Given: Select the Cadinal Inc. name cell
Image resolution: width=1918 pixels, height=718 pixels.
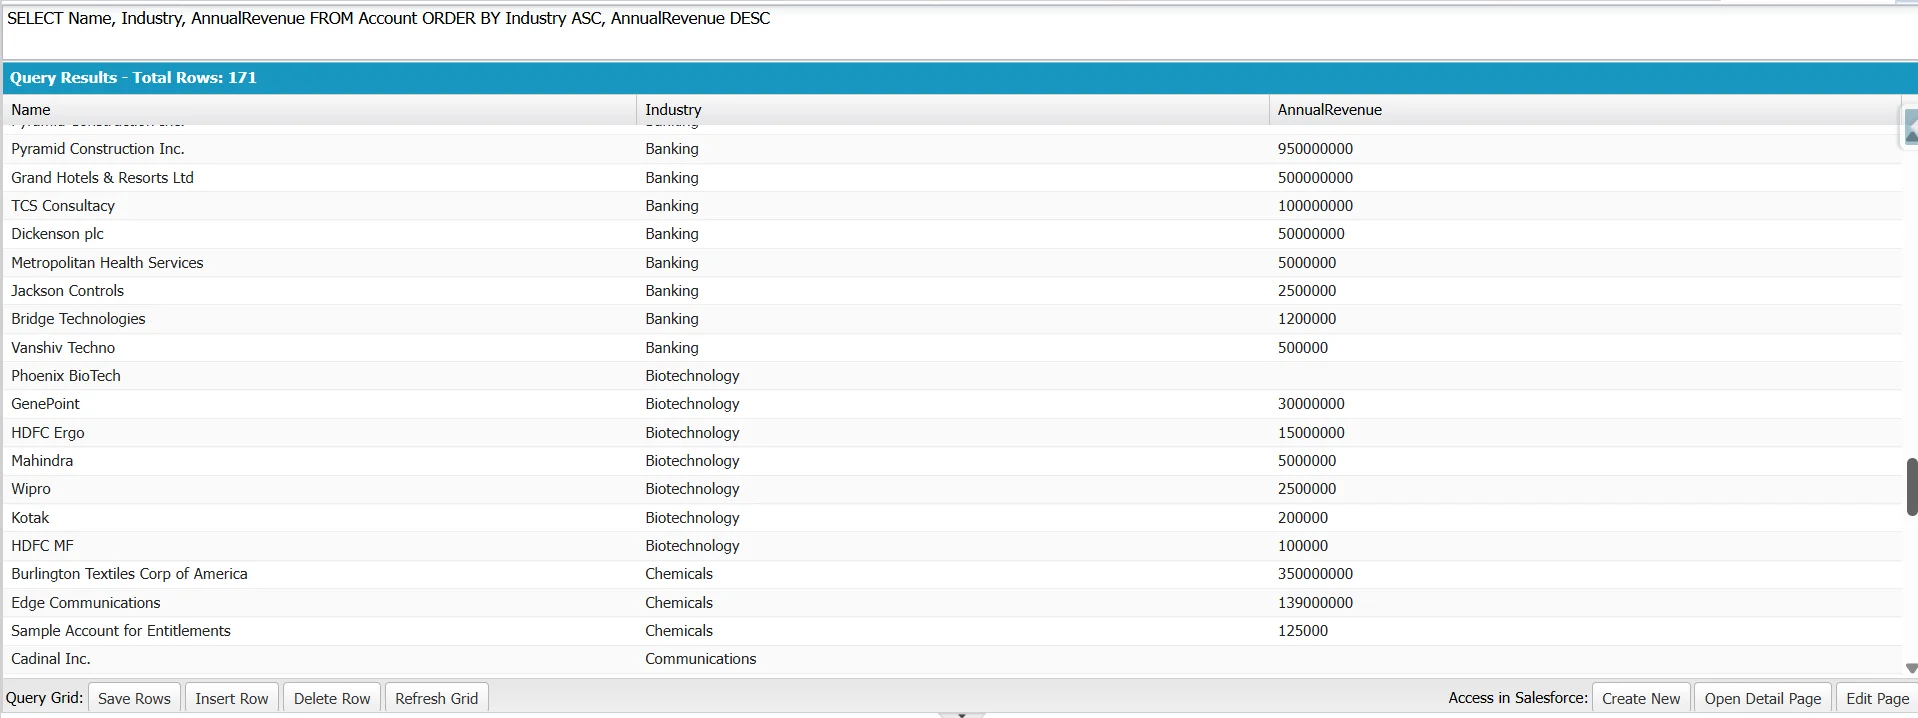Looking at the screenshot, I should (319, 659).
